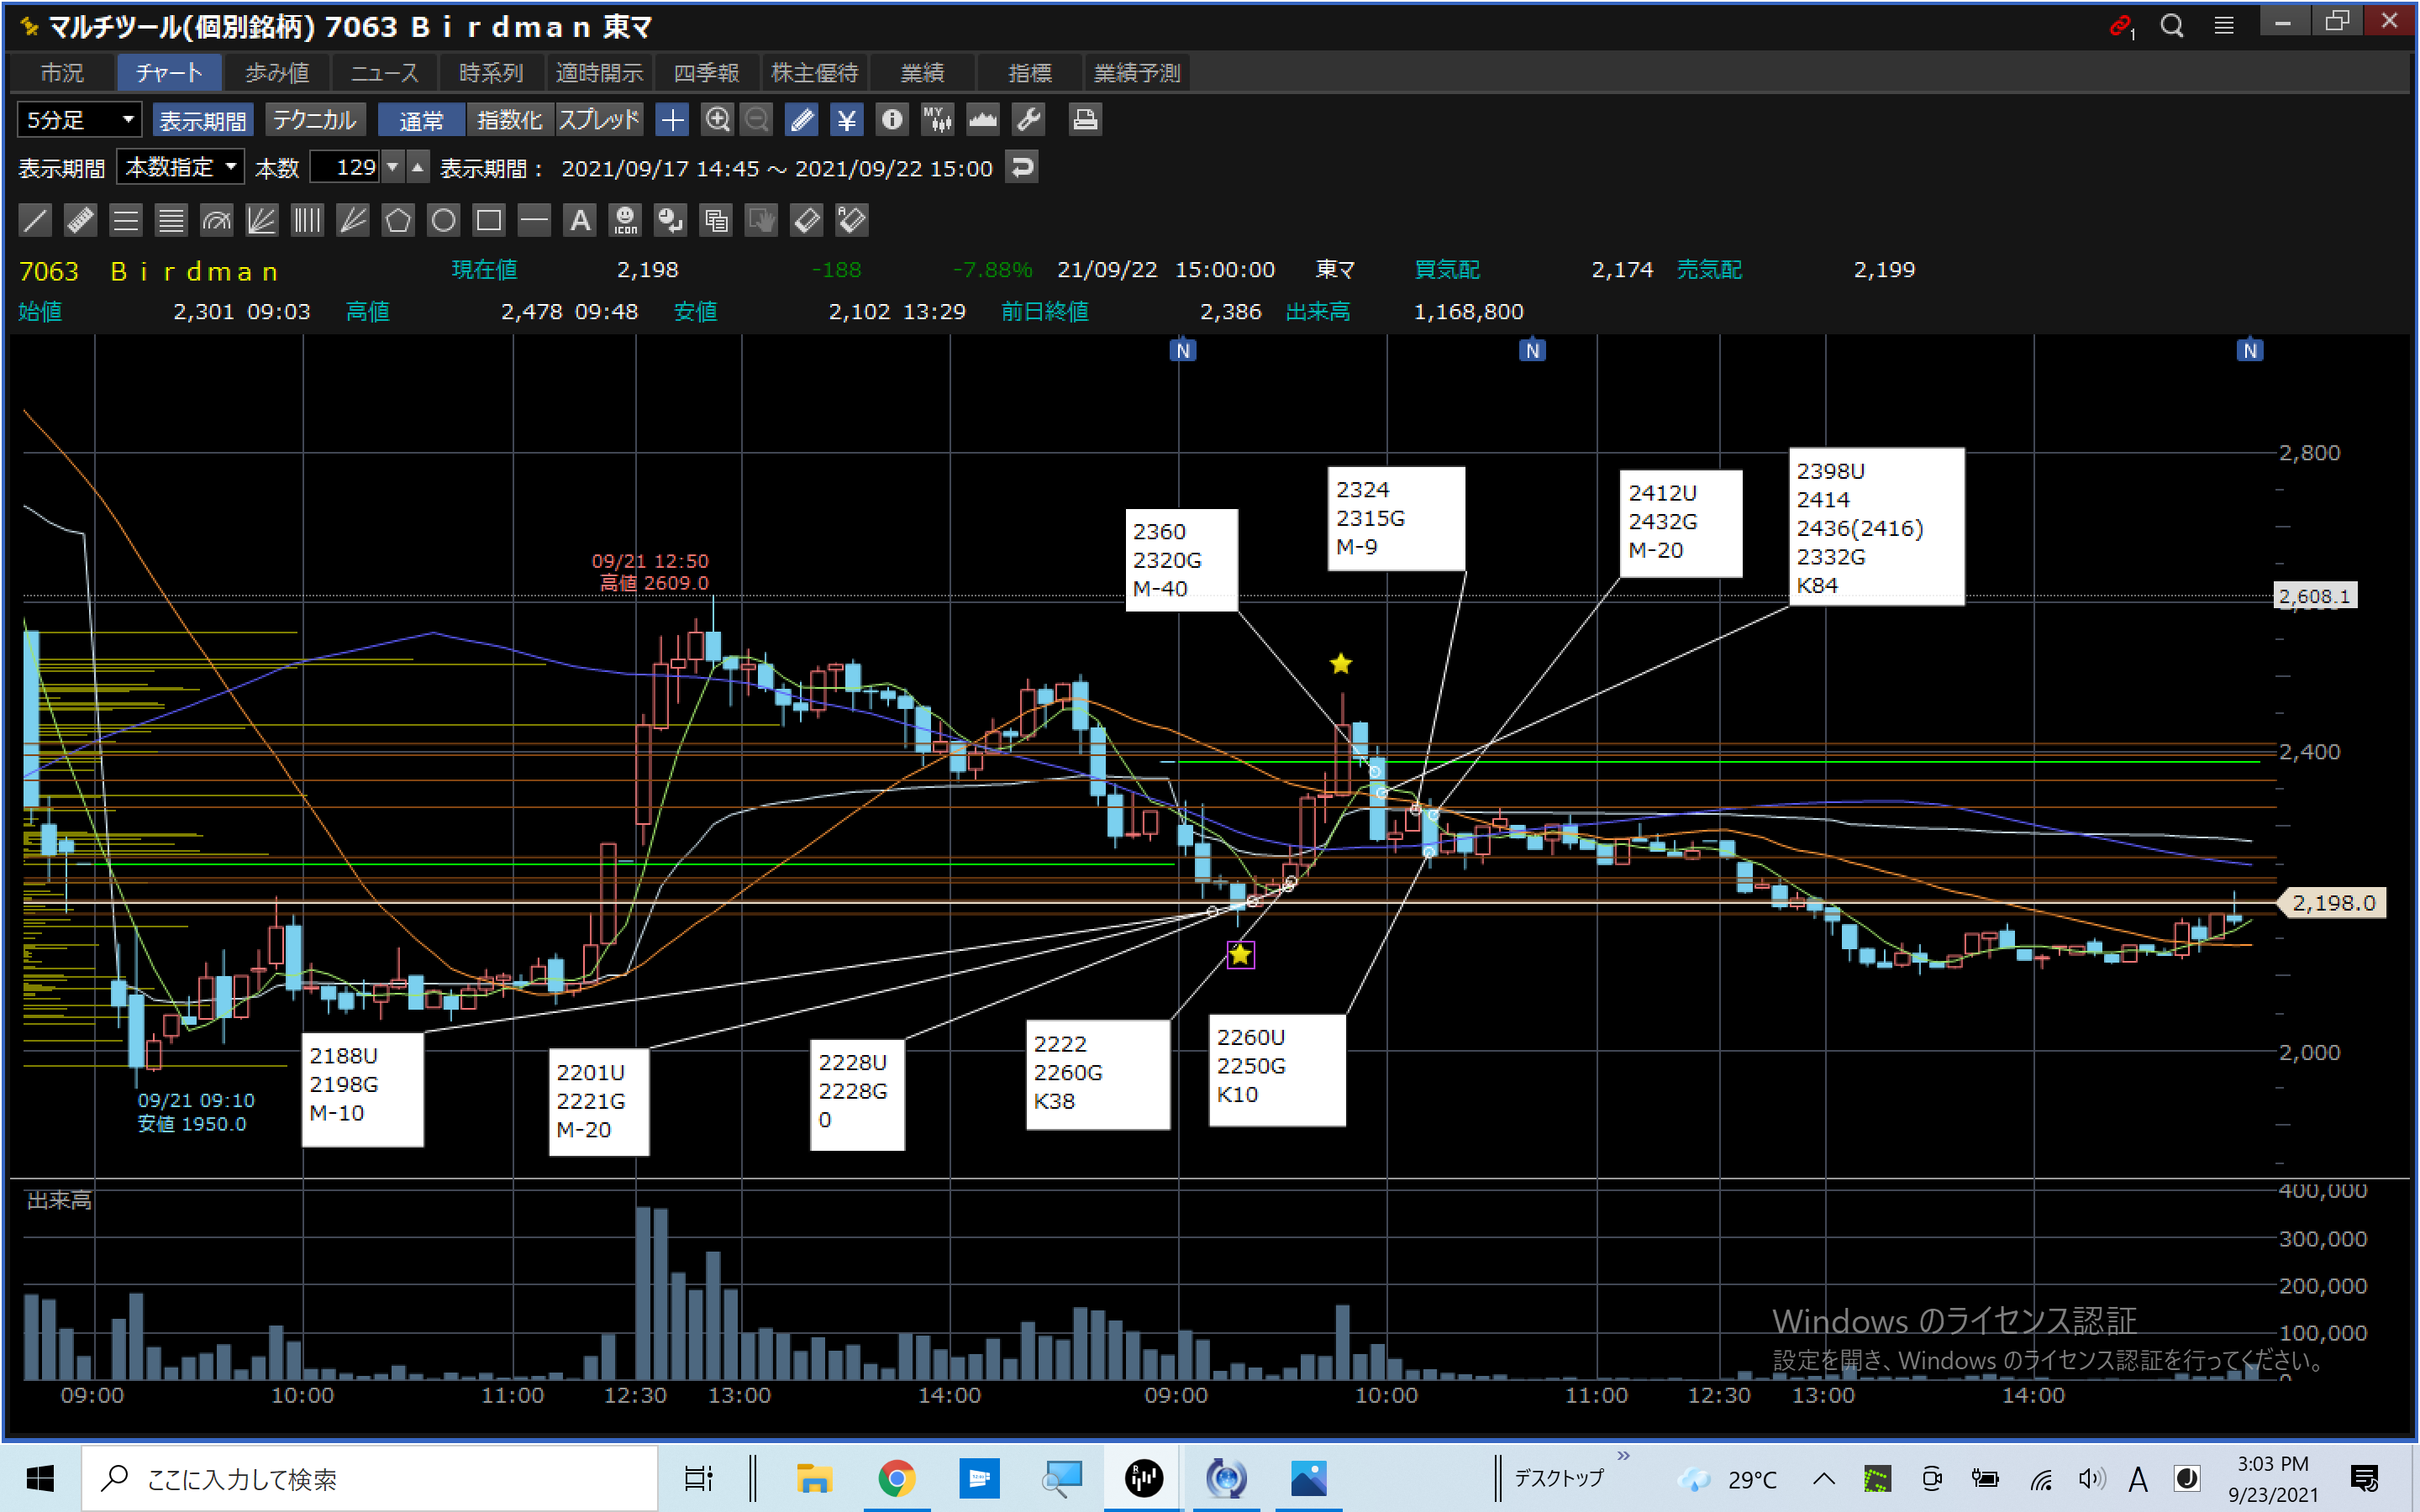Select the text annotation 'A' tool
The width and height of the screenshot is (2420, 1512).
580,220
